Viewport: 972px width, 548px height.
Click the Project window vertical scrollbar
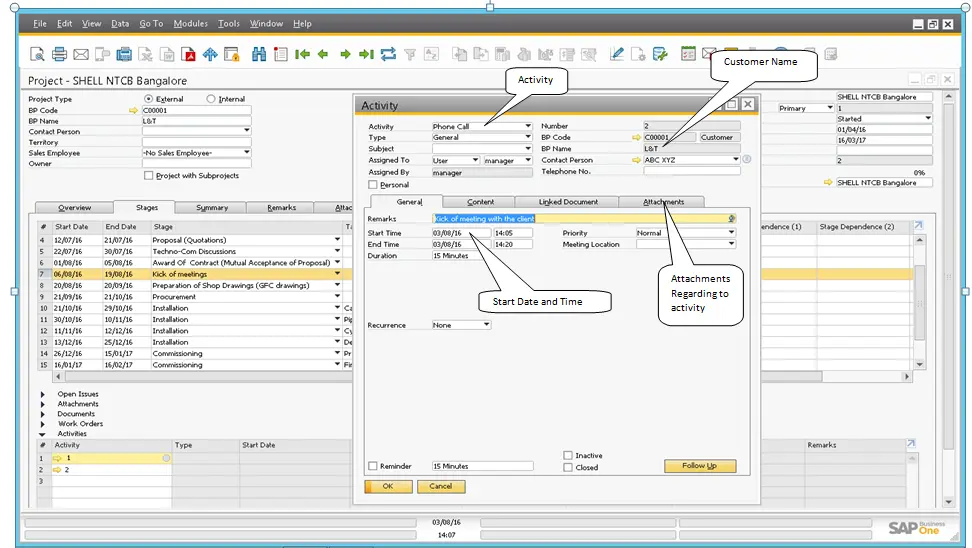(x=948, y=299)
